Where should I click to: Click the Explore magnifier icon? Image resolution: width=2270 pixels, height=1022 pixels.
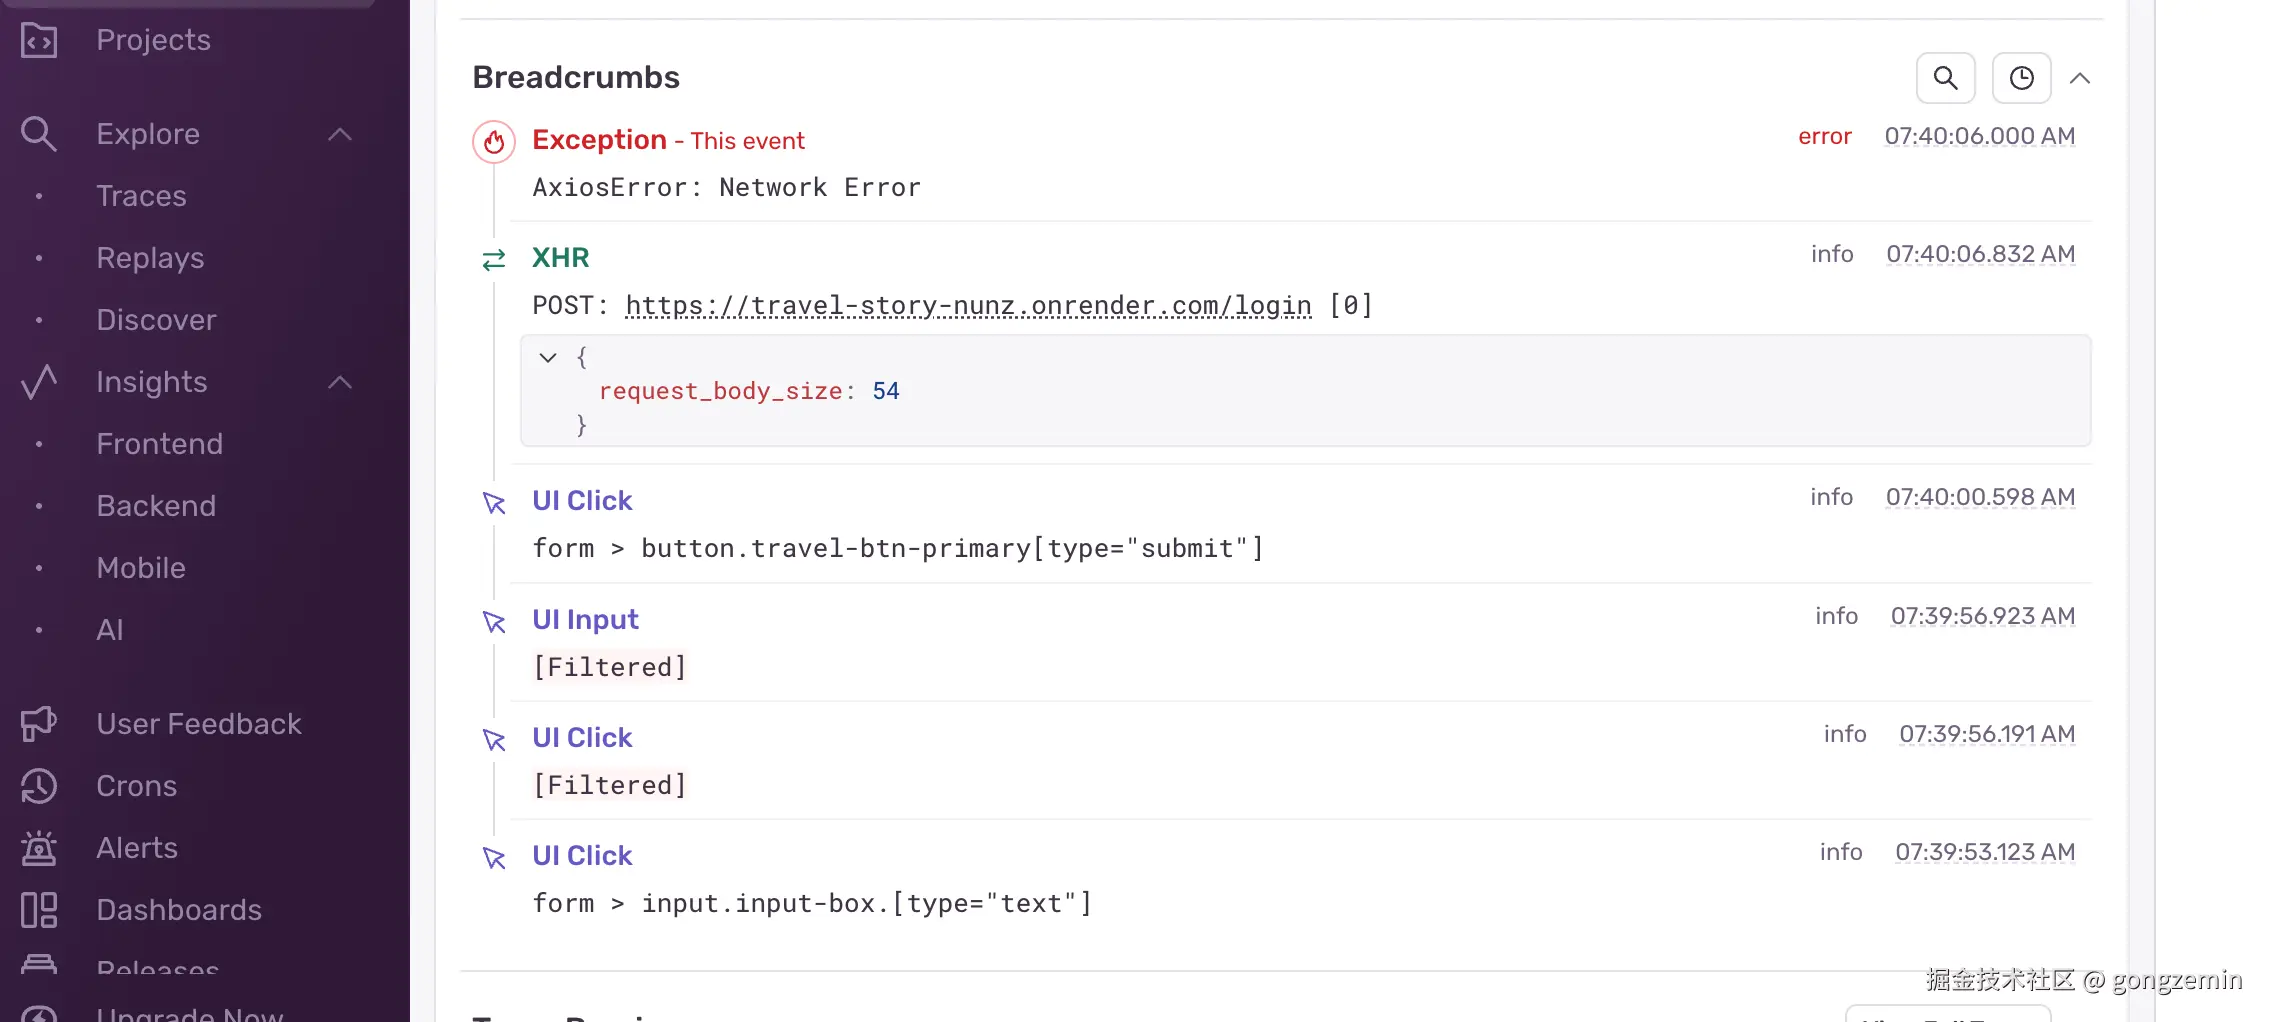point(38,134)
